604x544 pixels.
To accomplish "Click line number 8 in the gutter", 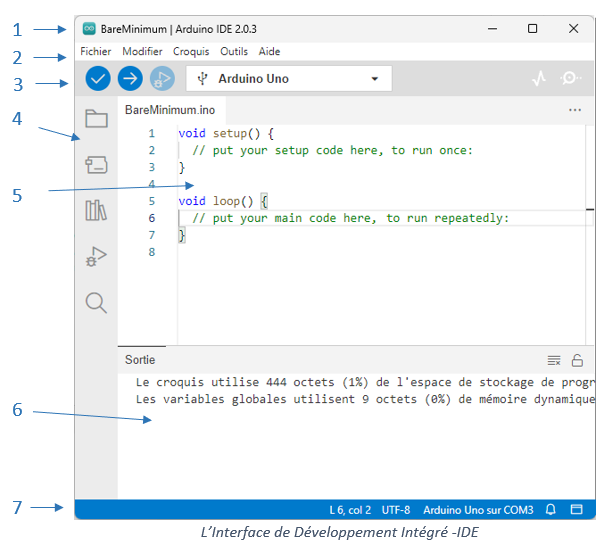I will pos(152,252).
